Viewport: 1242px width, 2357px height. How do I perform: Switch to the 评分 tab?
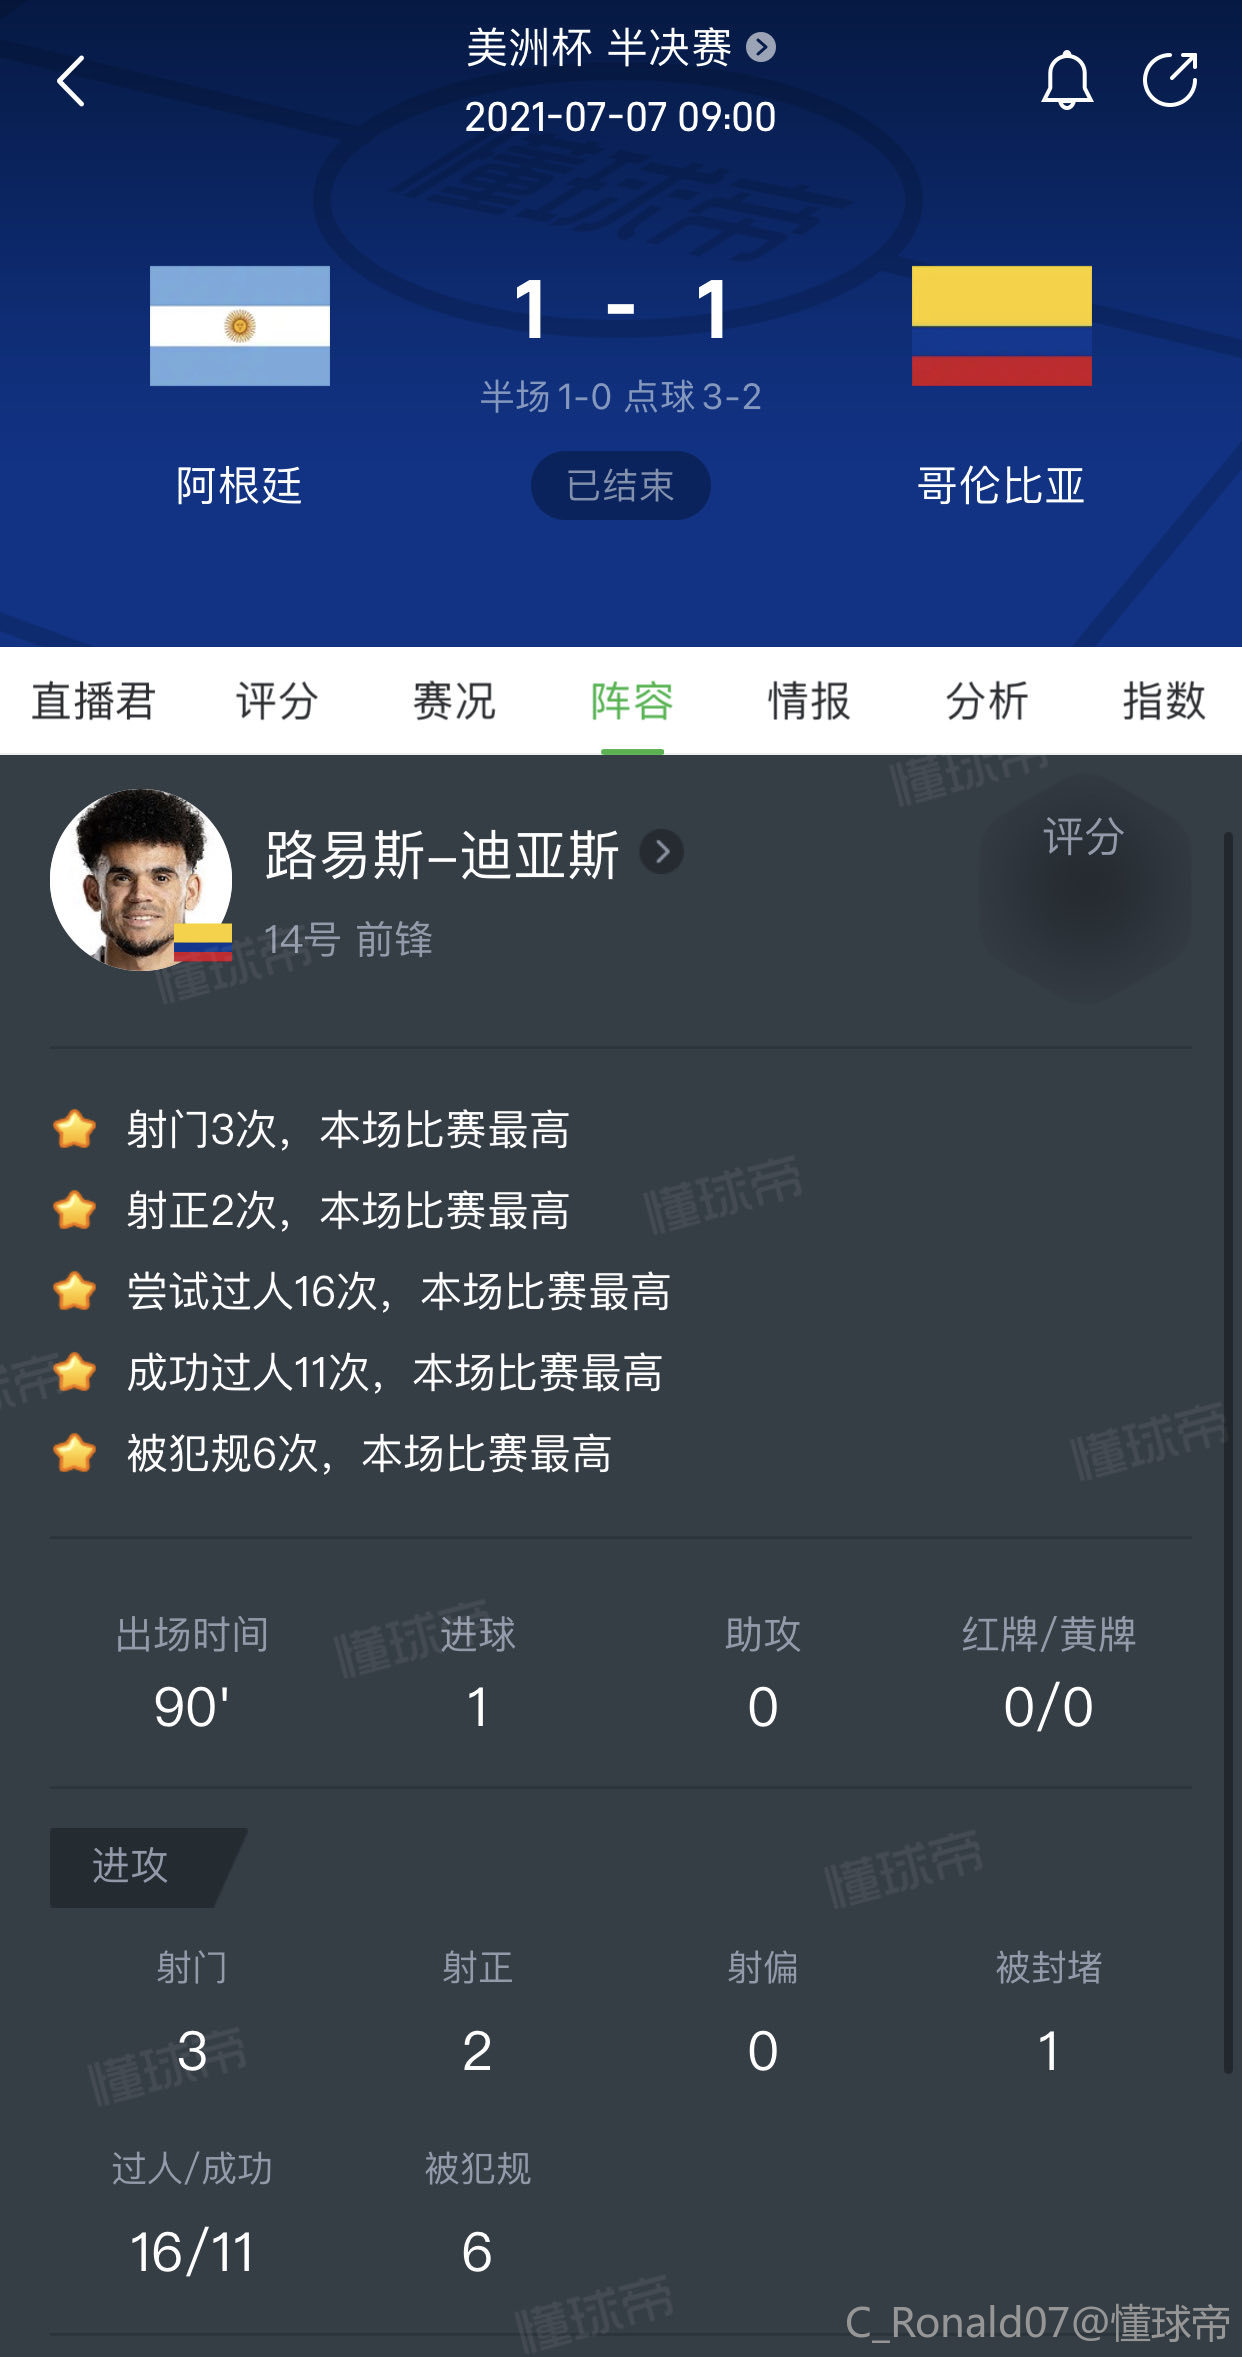click(277, 701)
